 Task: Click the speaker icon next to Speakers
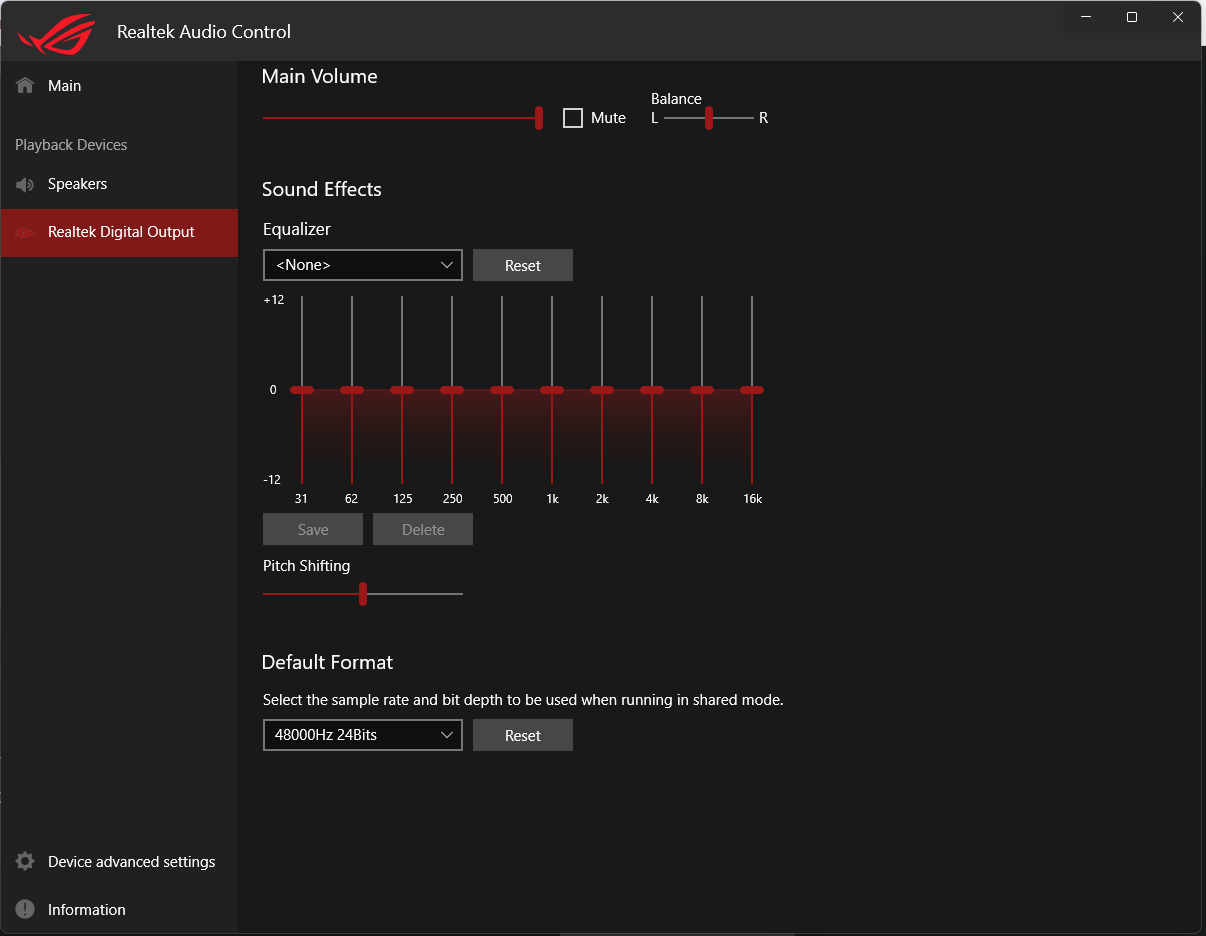(x=25, y=184)
